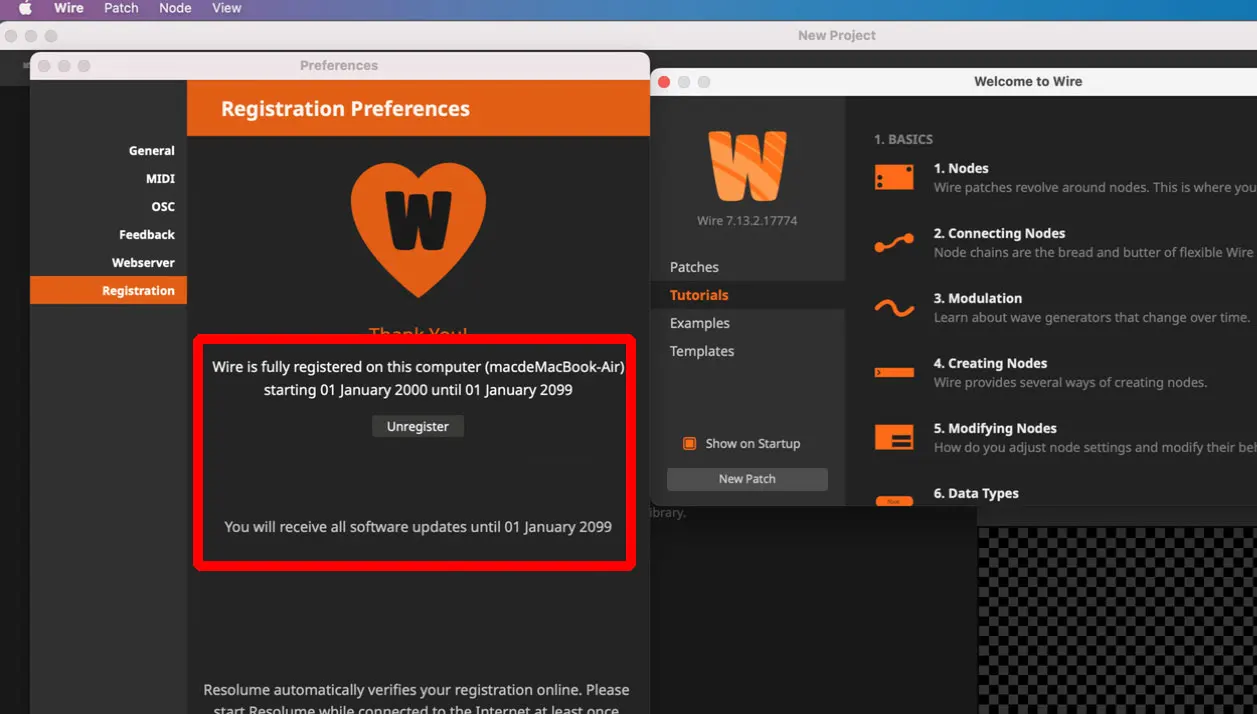Open '5. Modifying Nodes' tutorial title

coord(995,428)
